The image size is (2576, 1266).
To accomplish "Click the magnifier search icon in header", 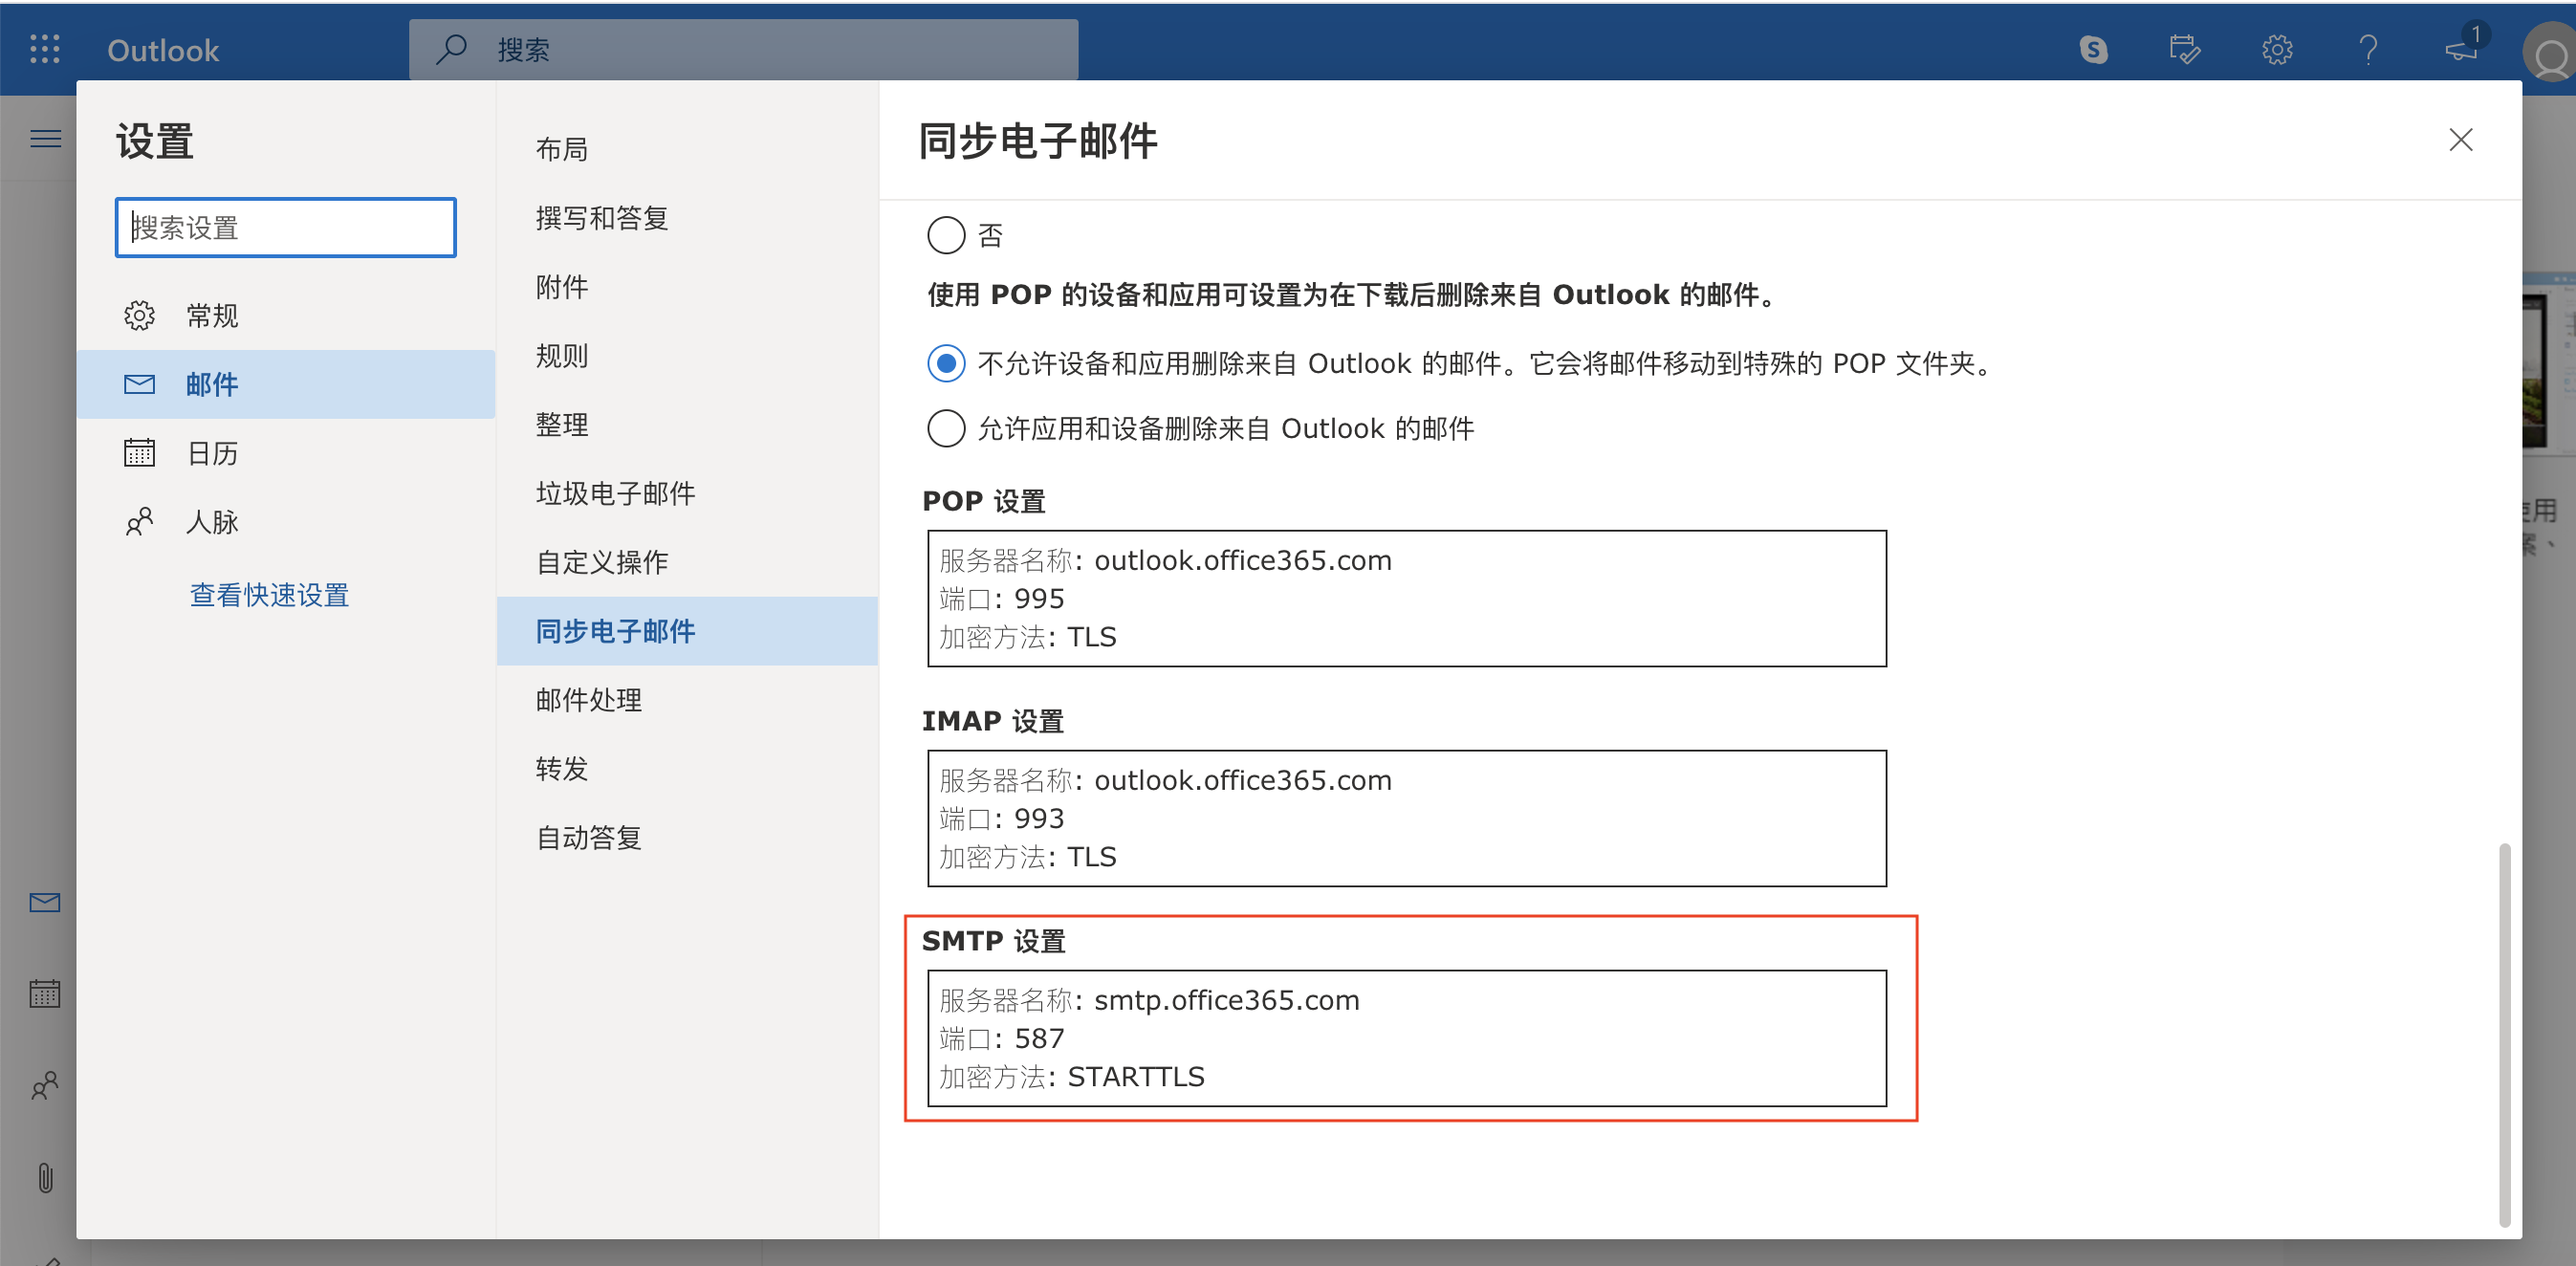I will tap(451, 49).
